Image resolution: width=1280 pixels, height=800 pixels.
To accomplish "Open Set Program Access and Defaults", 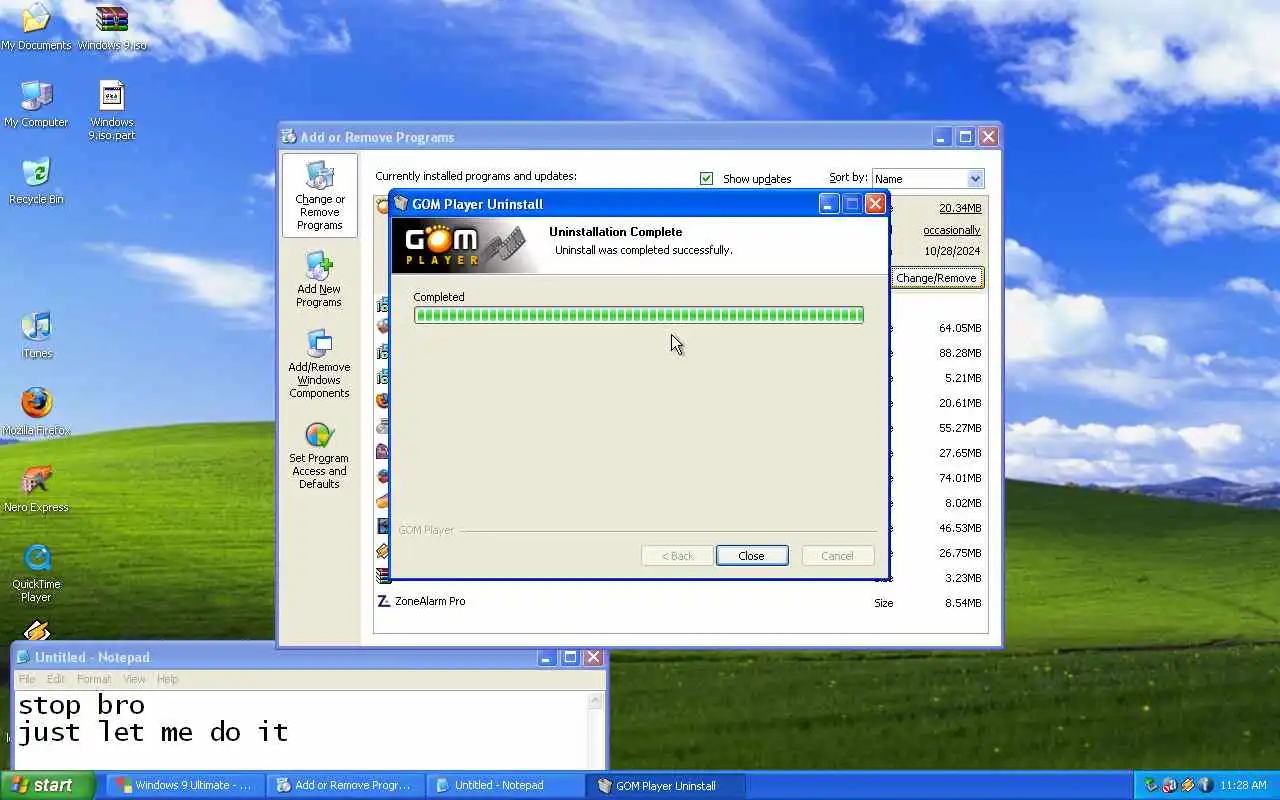I will [319, 456].
